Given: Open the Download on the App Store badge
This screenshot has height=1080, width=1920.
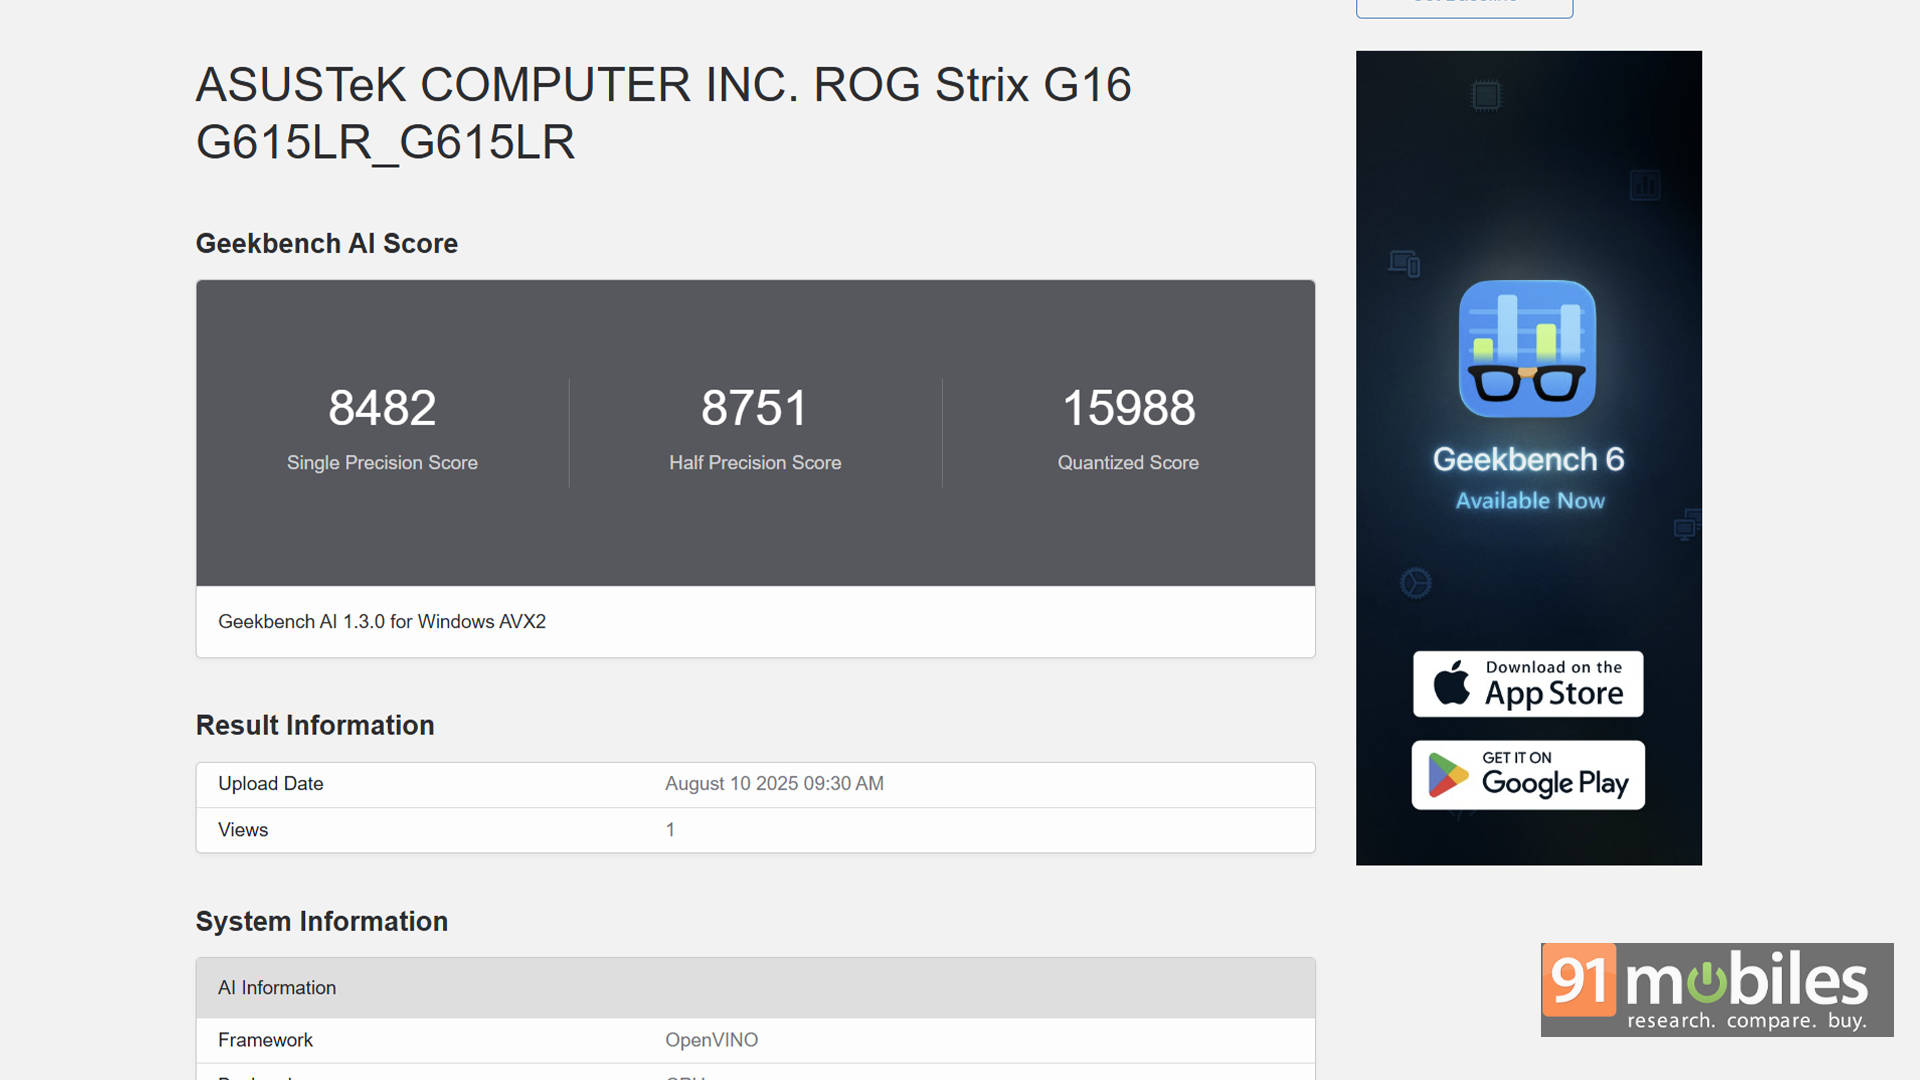Looking at the screenshot, I should [x=1527, y=684].
